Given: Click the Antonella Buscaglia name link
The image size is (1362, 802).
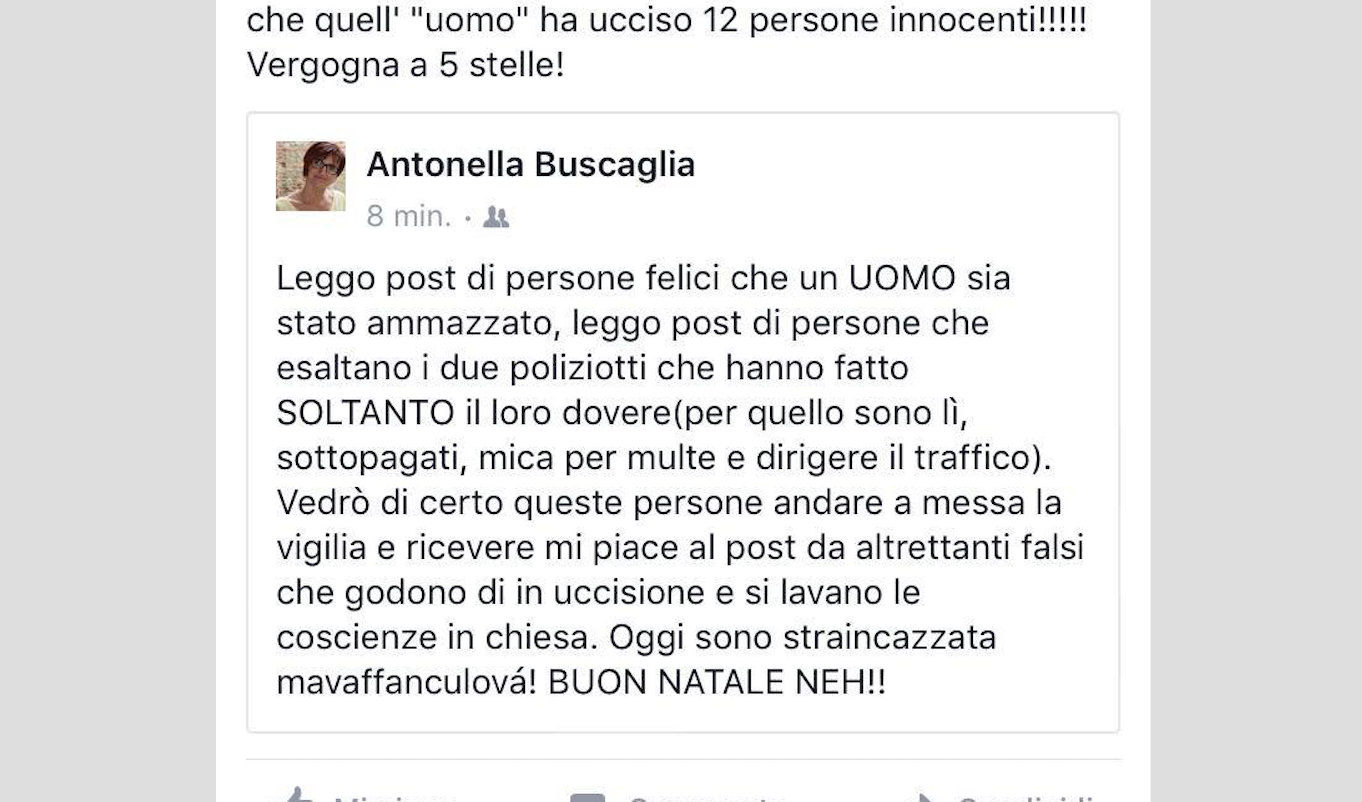Looking at the screenshot, I should tap(531, 164).
